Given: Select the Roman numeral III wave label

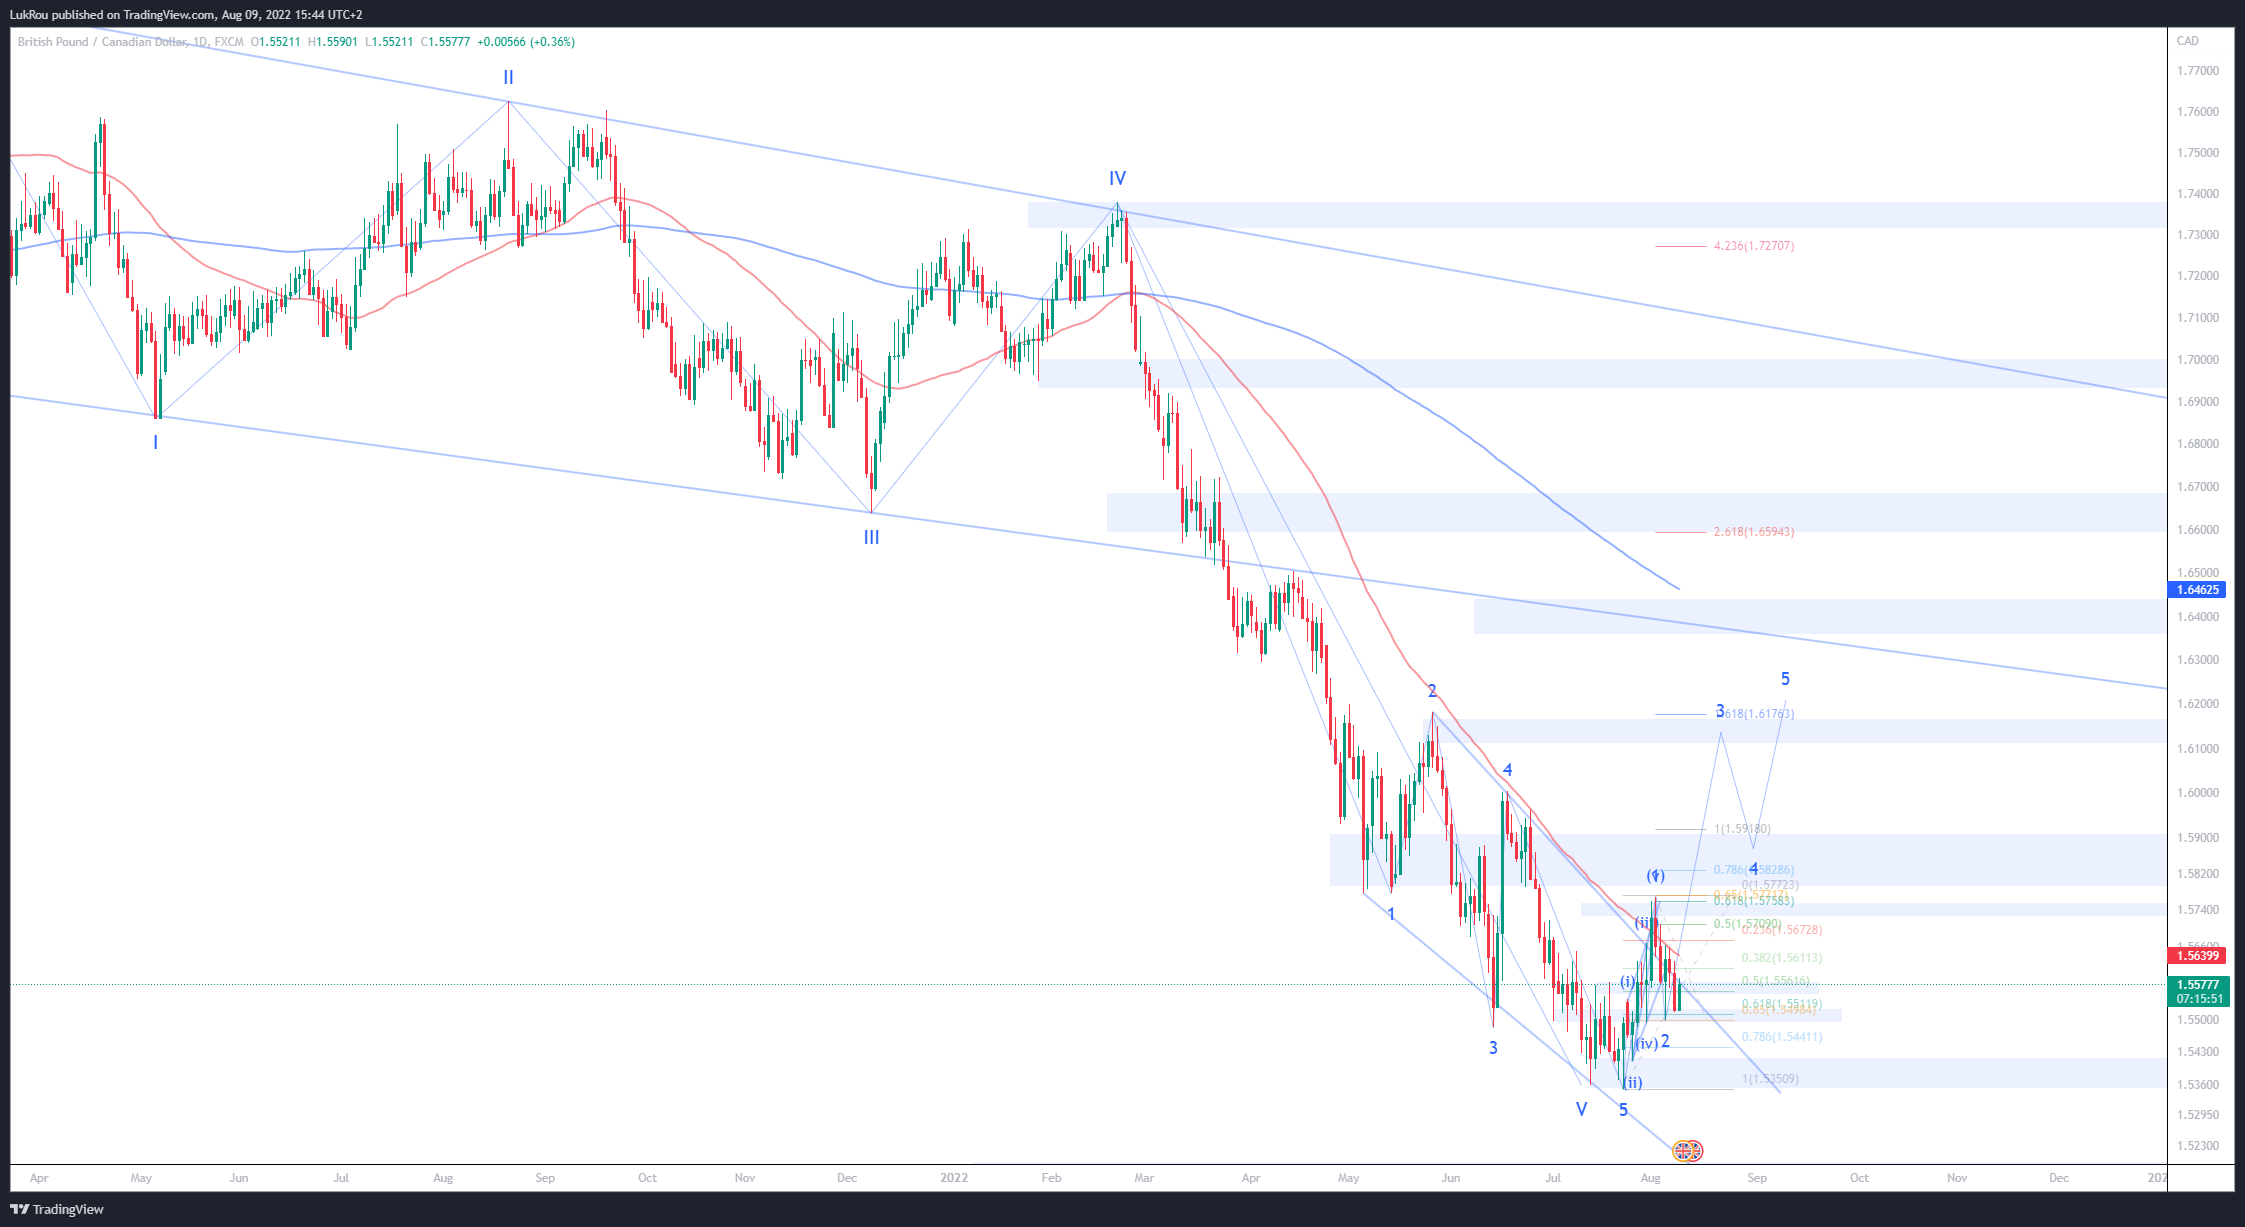Looking at the screenshot, I should tap(871, 538).
